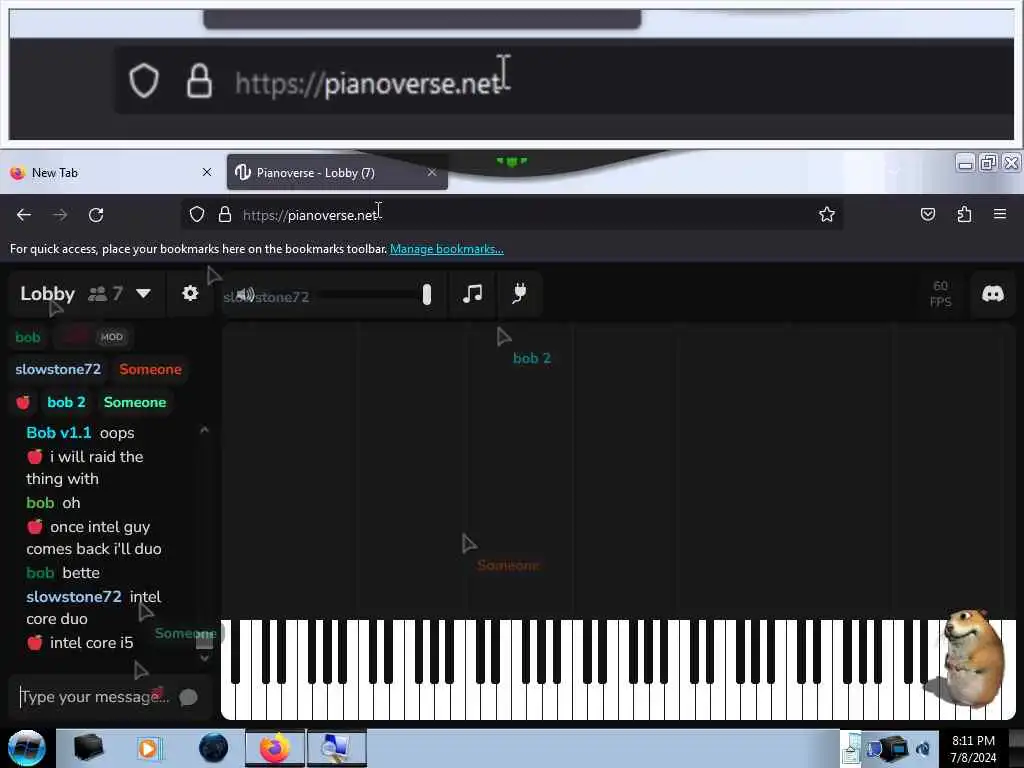The image size is (1024, 768).
Task: Click the site security padlock icon
Action: click(x=225, y=214)
